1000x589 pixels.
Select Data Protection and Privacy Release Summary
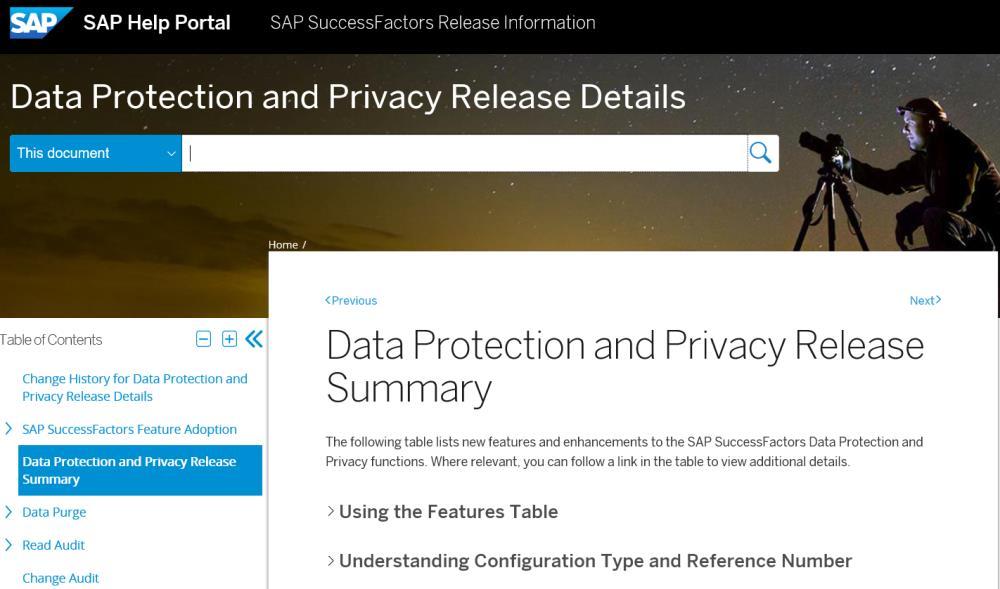tap(140, 470)
